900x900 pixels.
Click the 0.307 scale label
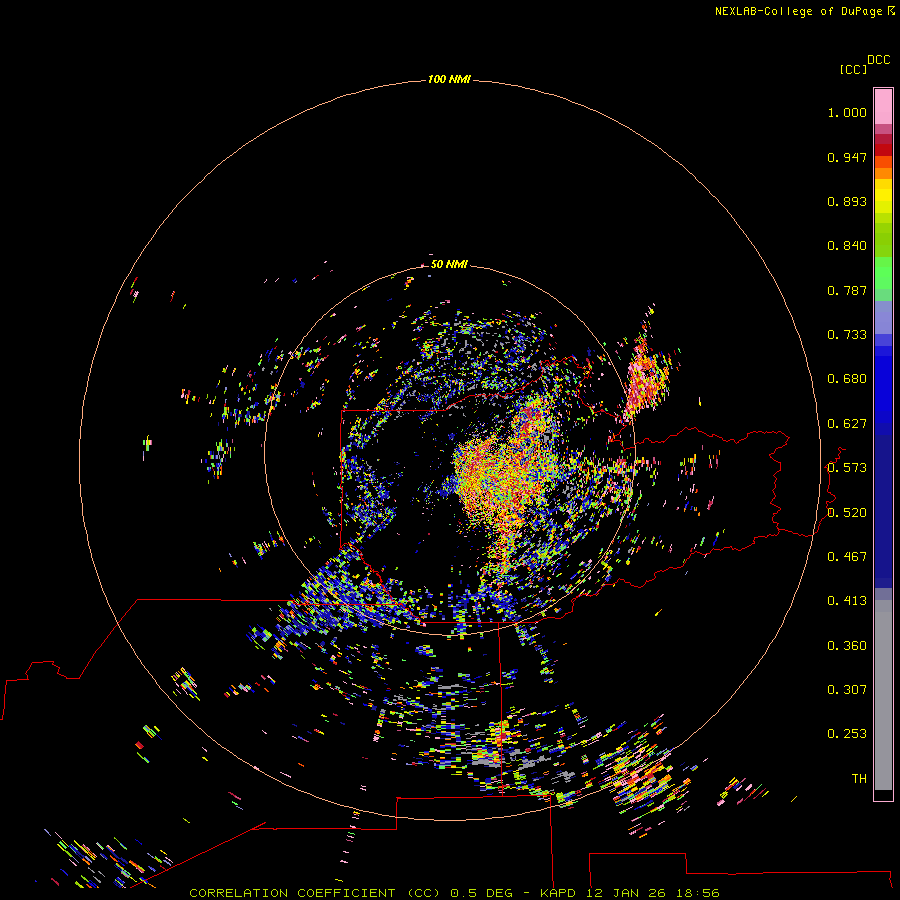point(847,690)
